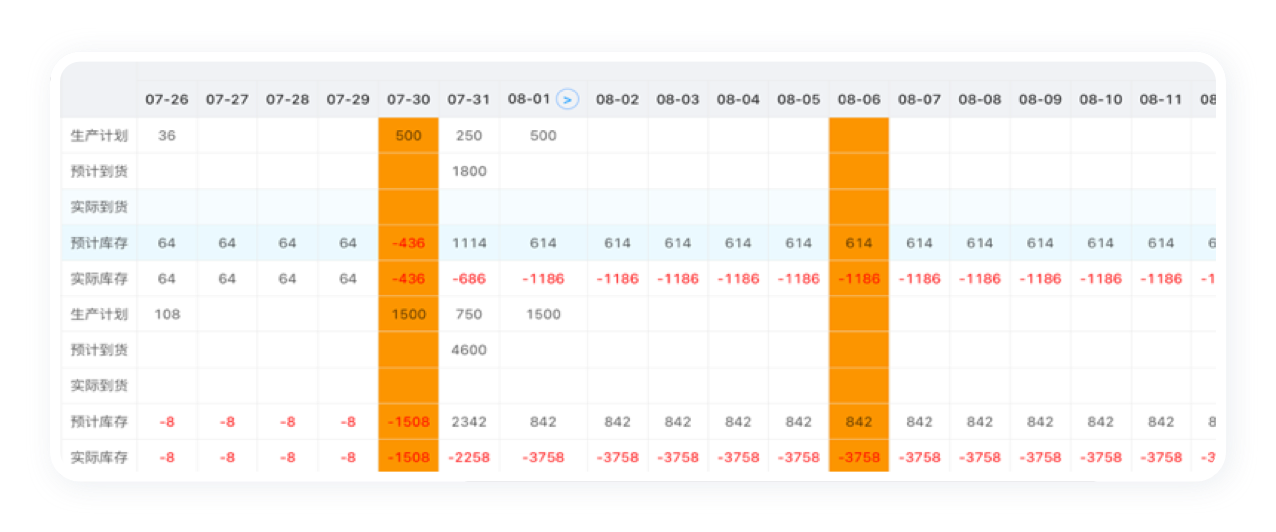Click the orange -1186 cell under 08-06
Image resolution: width=1276 pixels, height=532 pixels.
pyautogui.click(x=859, y=279)
